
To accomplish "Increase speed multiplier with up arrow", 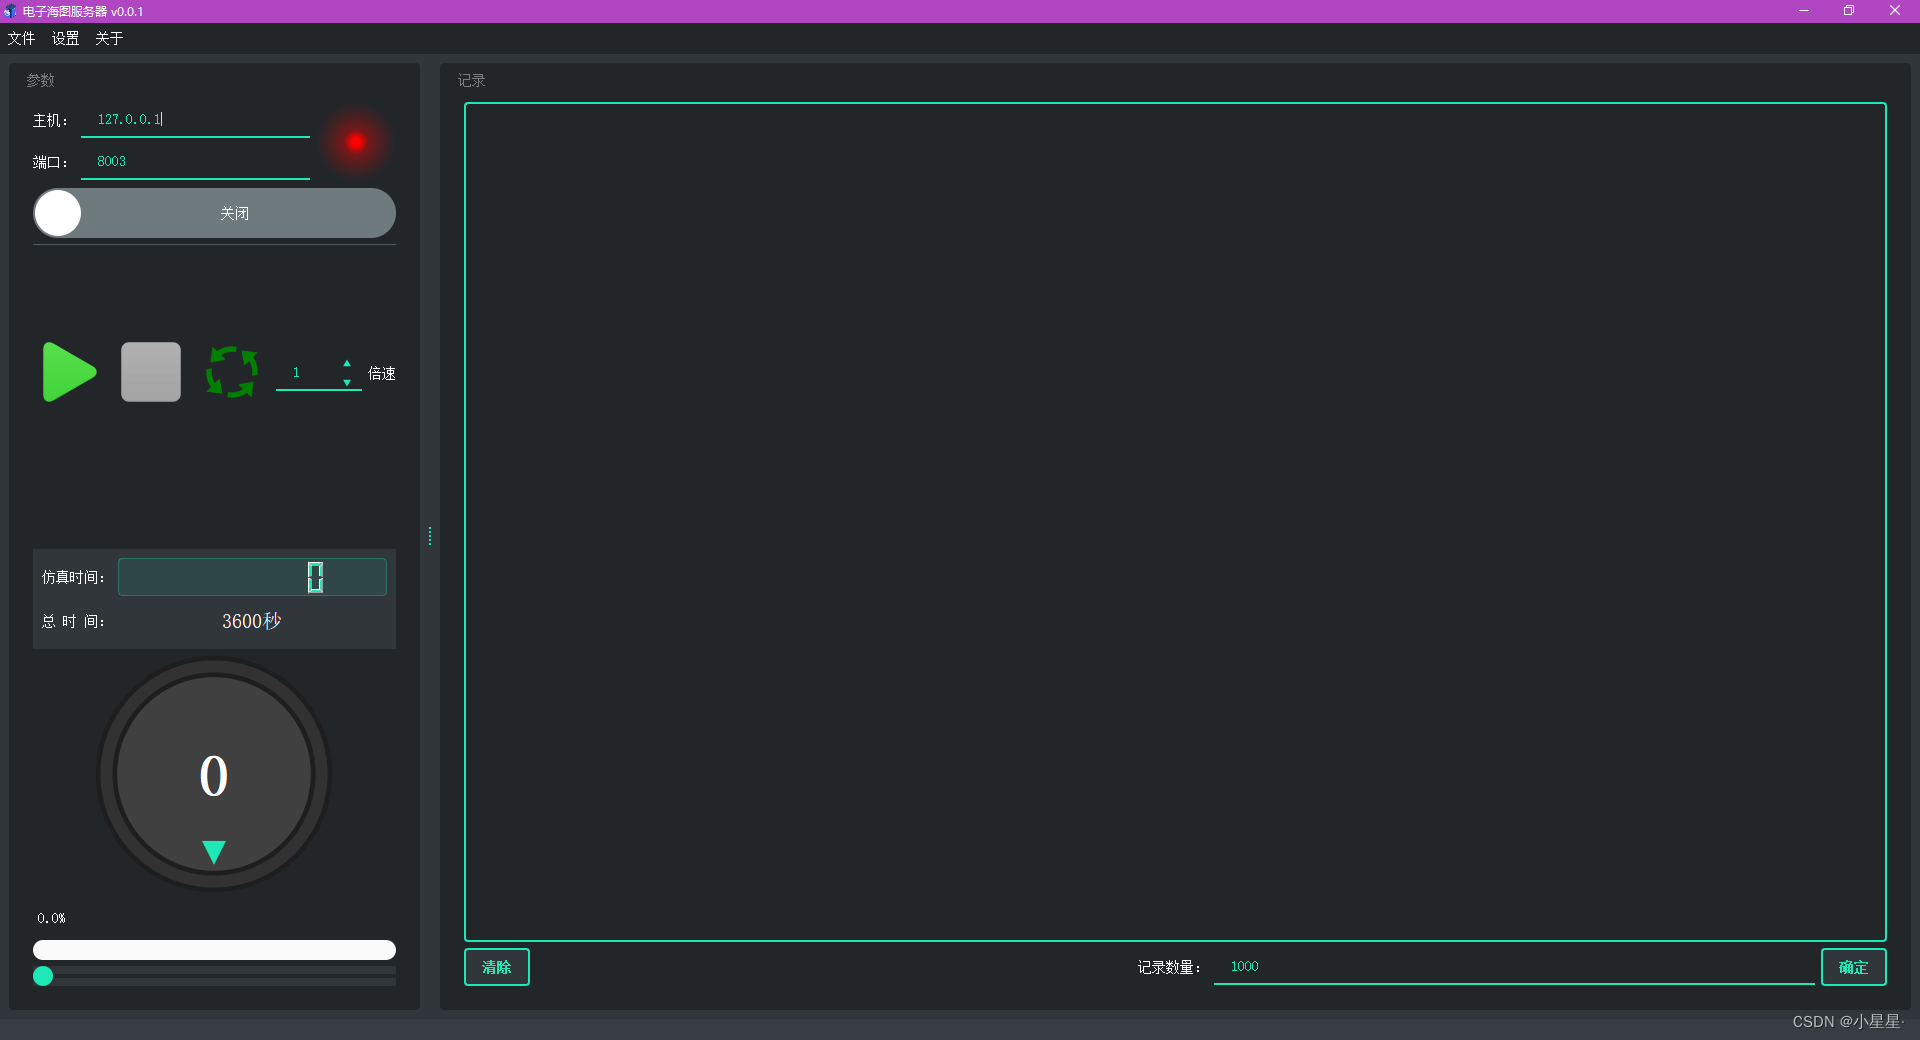I will 347,363.
